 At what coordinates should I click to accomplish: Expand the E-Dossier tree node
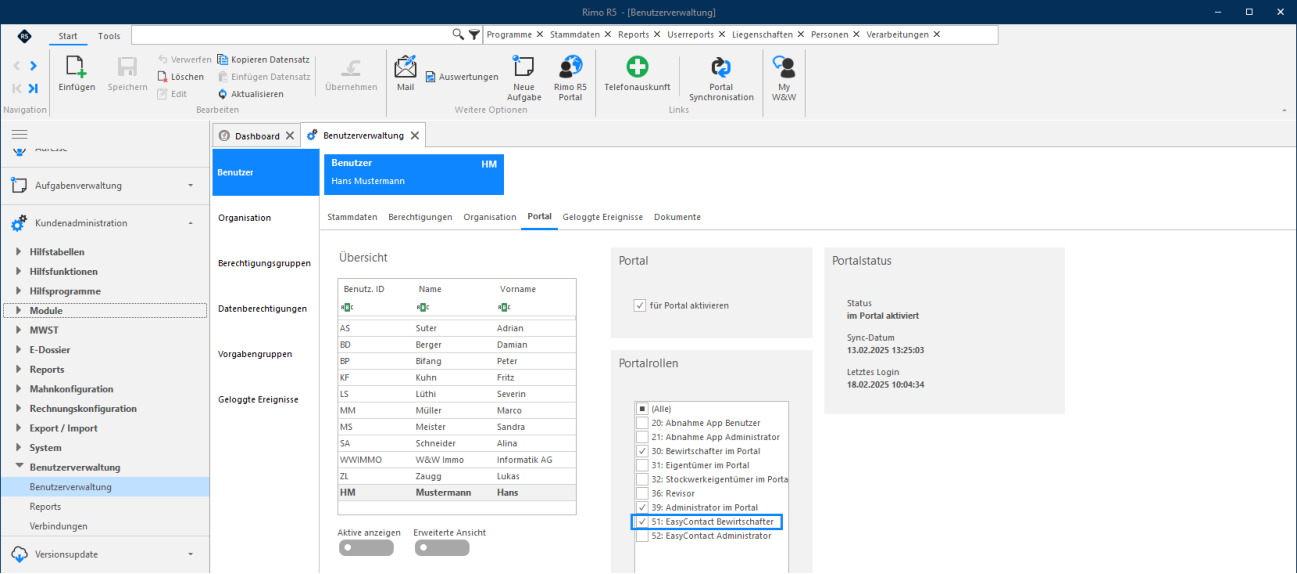(x=19, y=350)
